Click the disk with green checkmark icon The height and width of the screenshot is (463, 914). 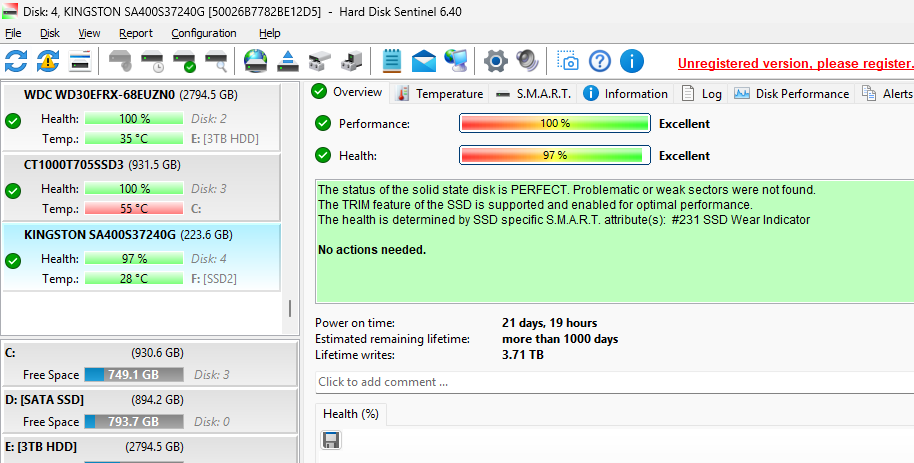(x=184, y=61)
